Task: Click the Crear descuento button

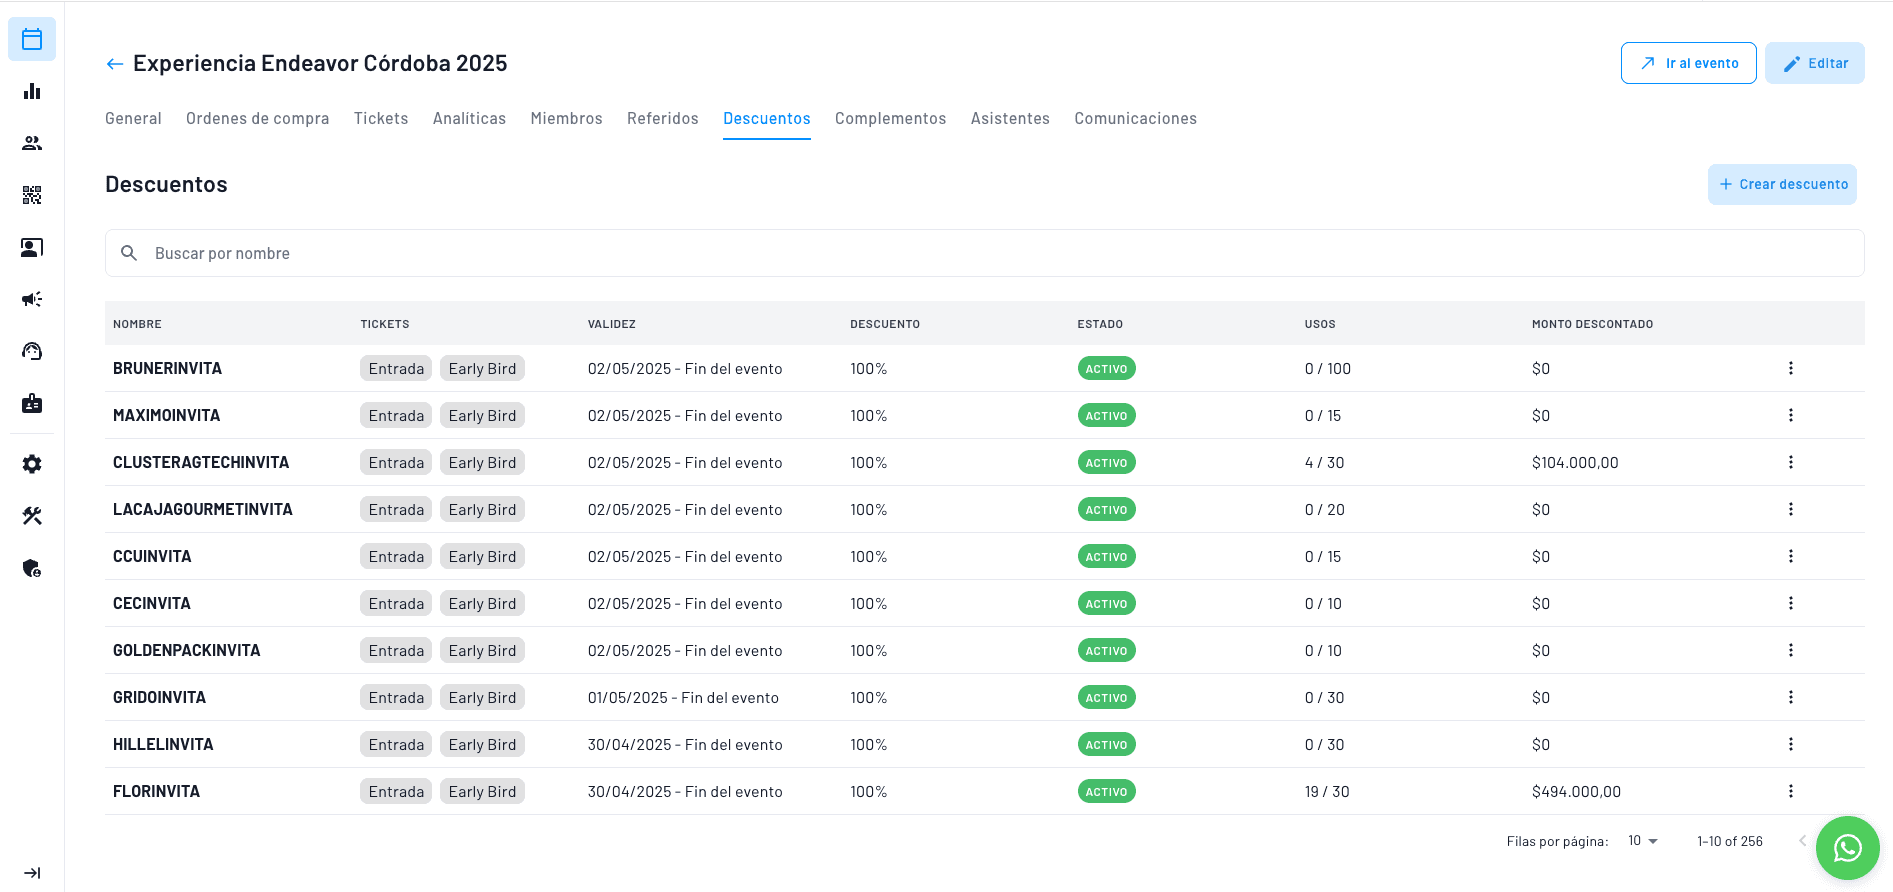Action: pyautogui.click(x=1782, y=184)
